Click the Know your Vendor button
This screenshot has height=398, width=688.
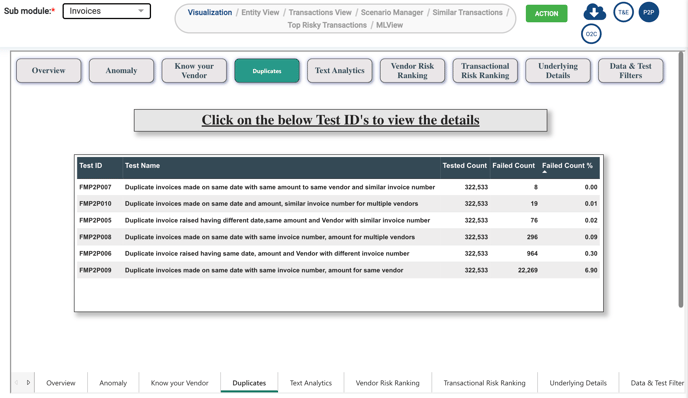tap(194, 71)
